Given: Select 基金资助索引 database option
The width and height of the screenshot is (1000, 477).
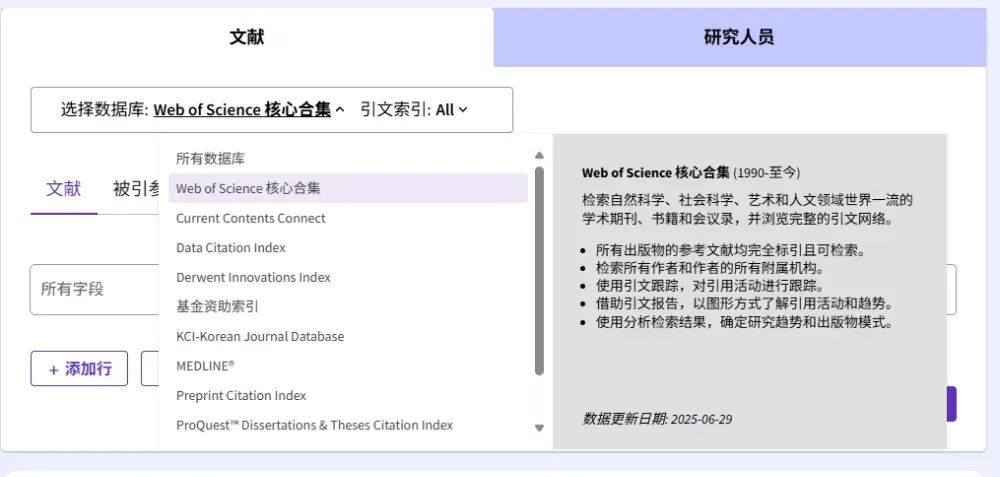Looking at the screenshot, I should [x=348, y=307].
